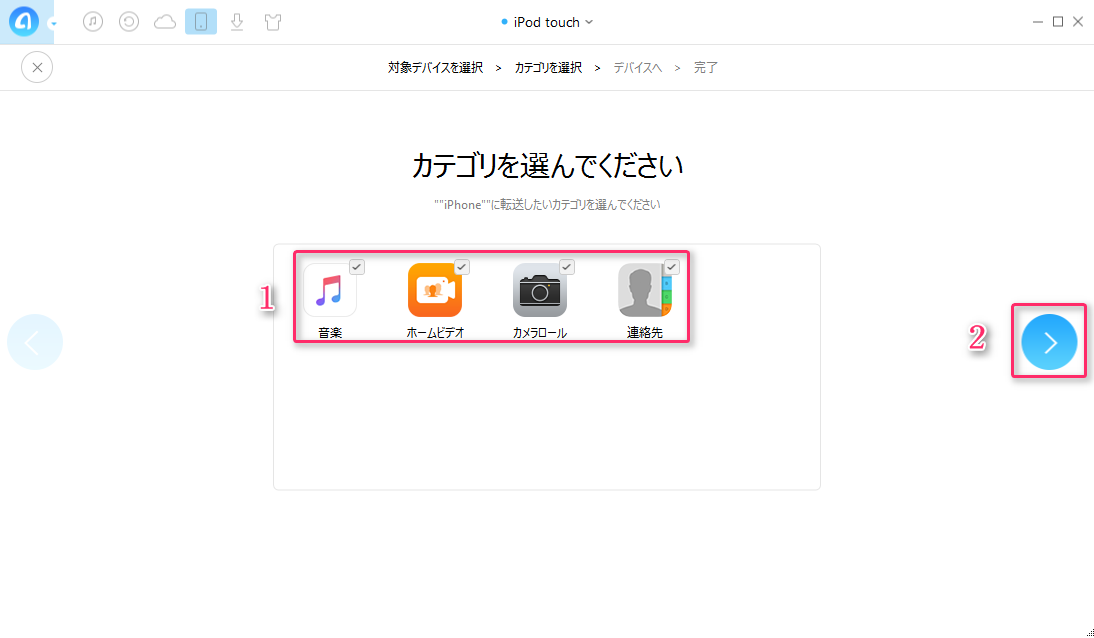Close the transfer wizard with the X button

click(x=37, y=67)
